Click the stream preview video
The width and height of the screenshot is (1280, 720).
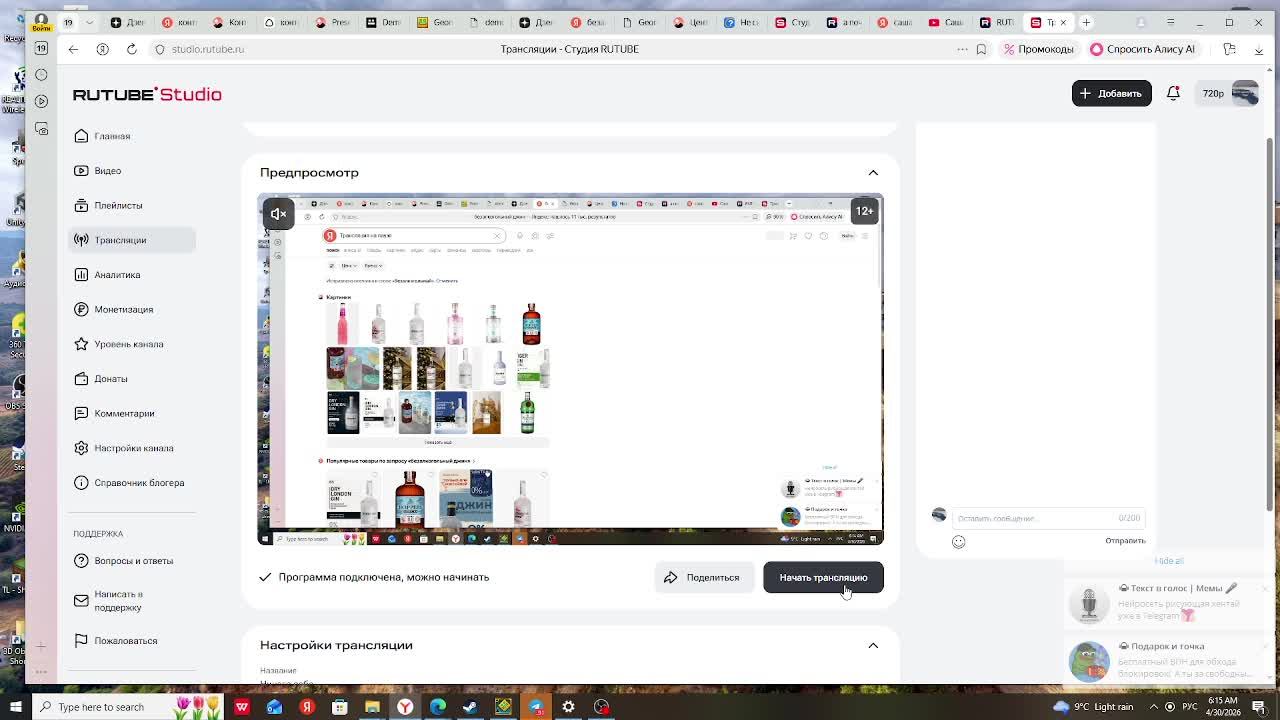click(x=570, y=369)
